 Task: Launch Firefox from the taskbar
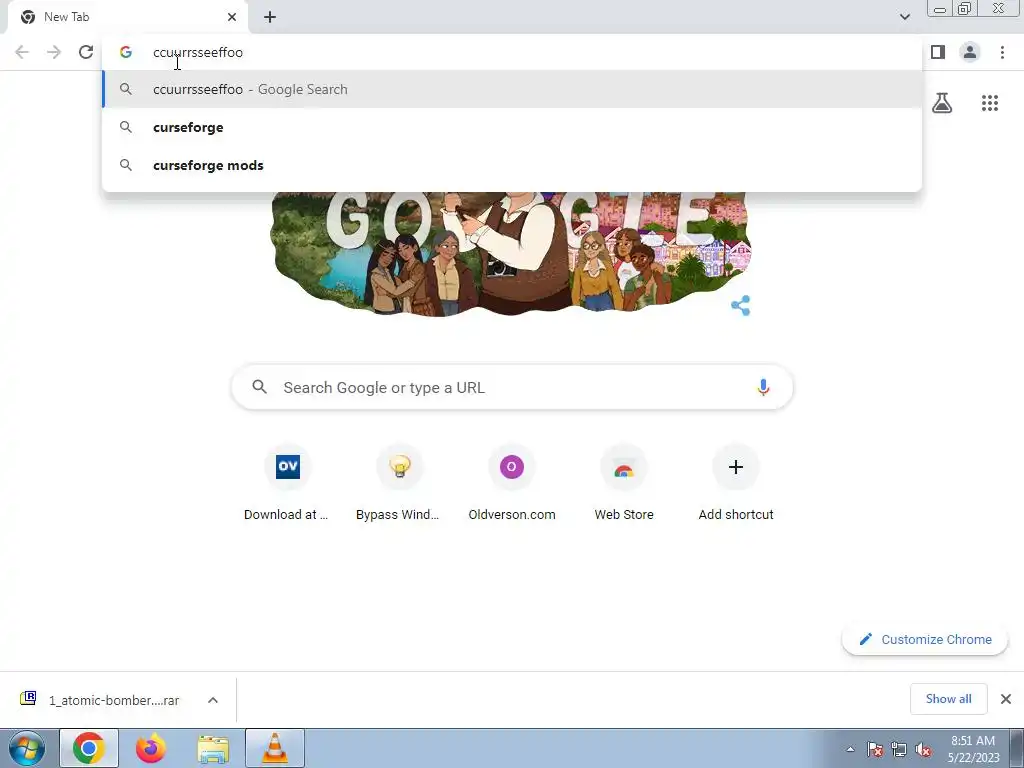pyautogui.click(x=151, y=748)
